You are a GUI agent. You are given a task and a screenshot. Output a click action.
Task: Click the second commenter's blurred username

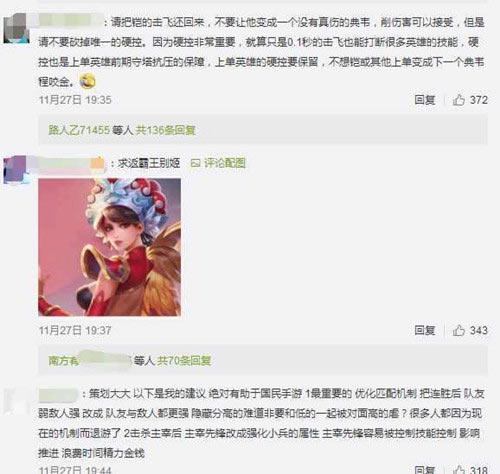71,163
